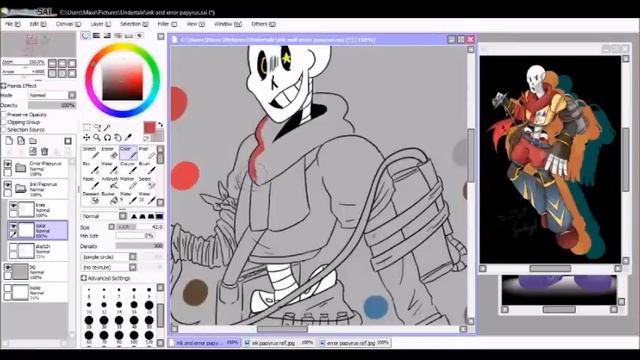Pick the hand pan tool
The image size is (640, 360).
pyautogui.click(x=118, y=138)
